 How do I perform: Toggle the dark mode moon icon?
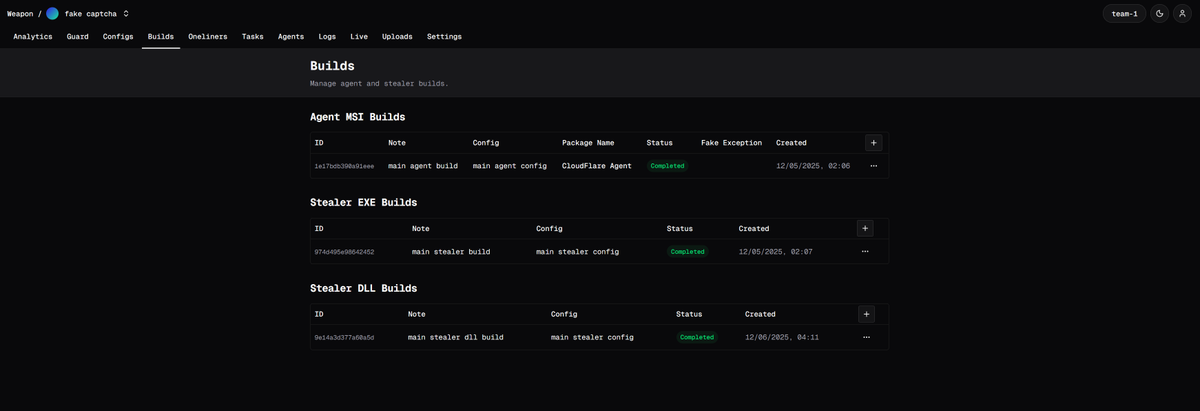point(1159,13)
